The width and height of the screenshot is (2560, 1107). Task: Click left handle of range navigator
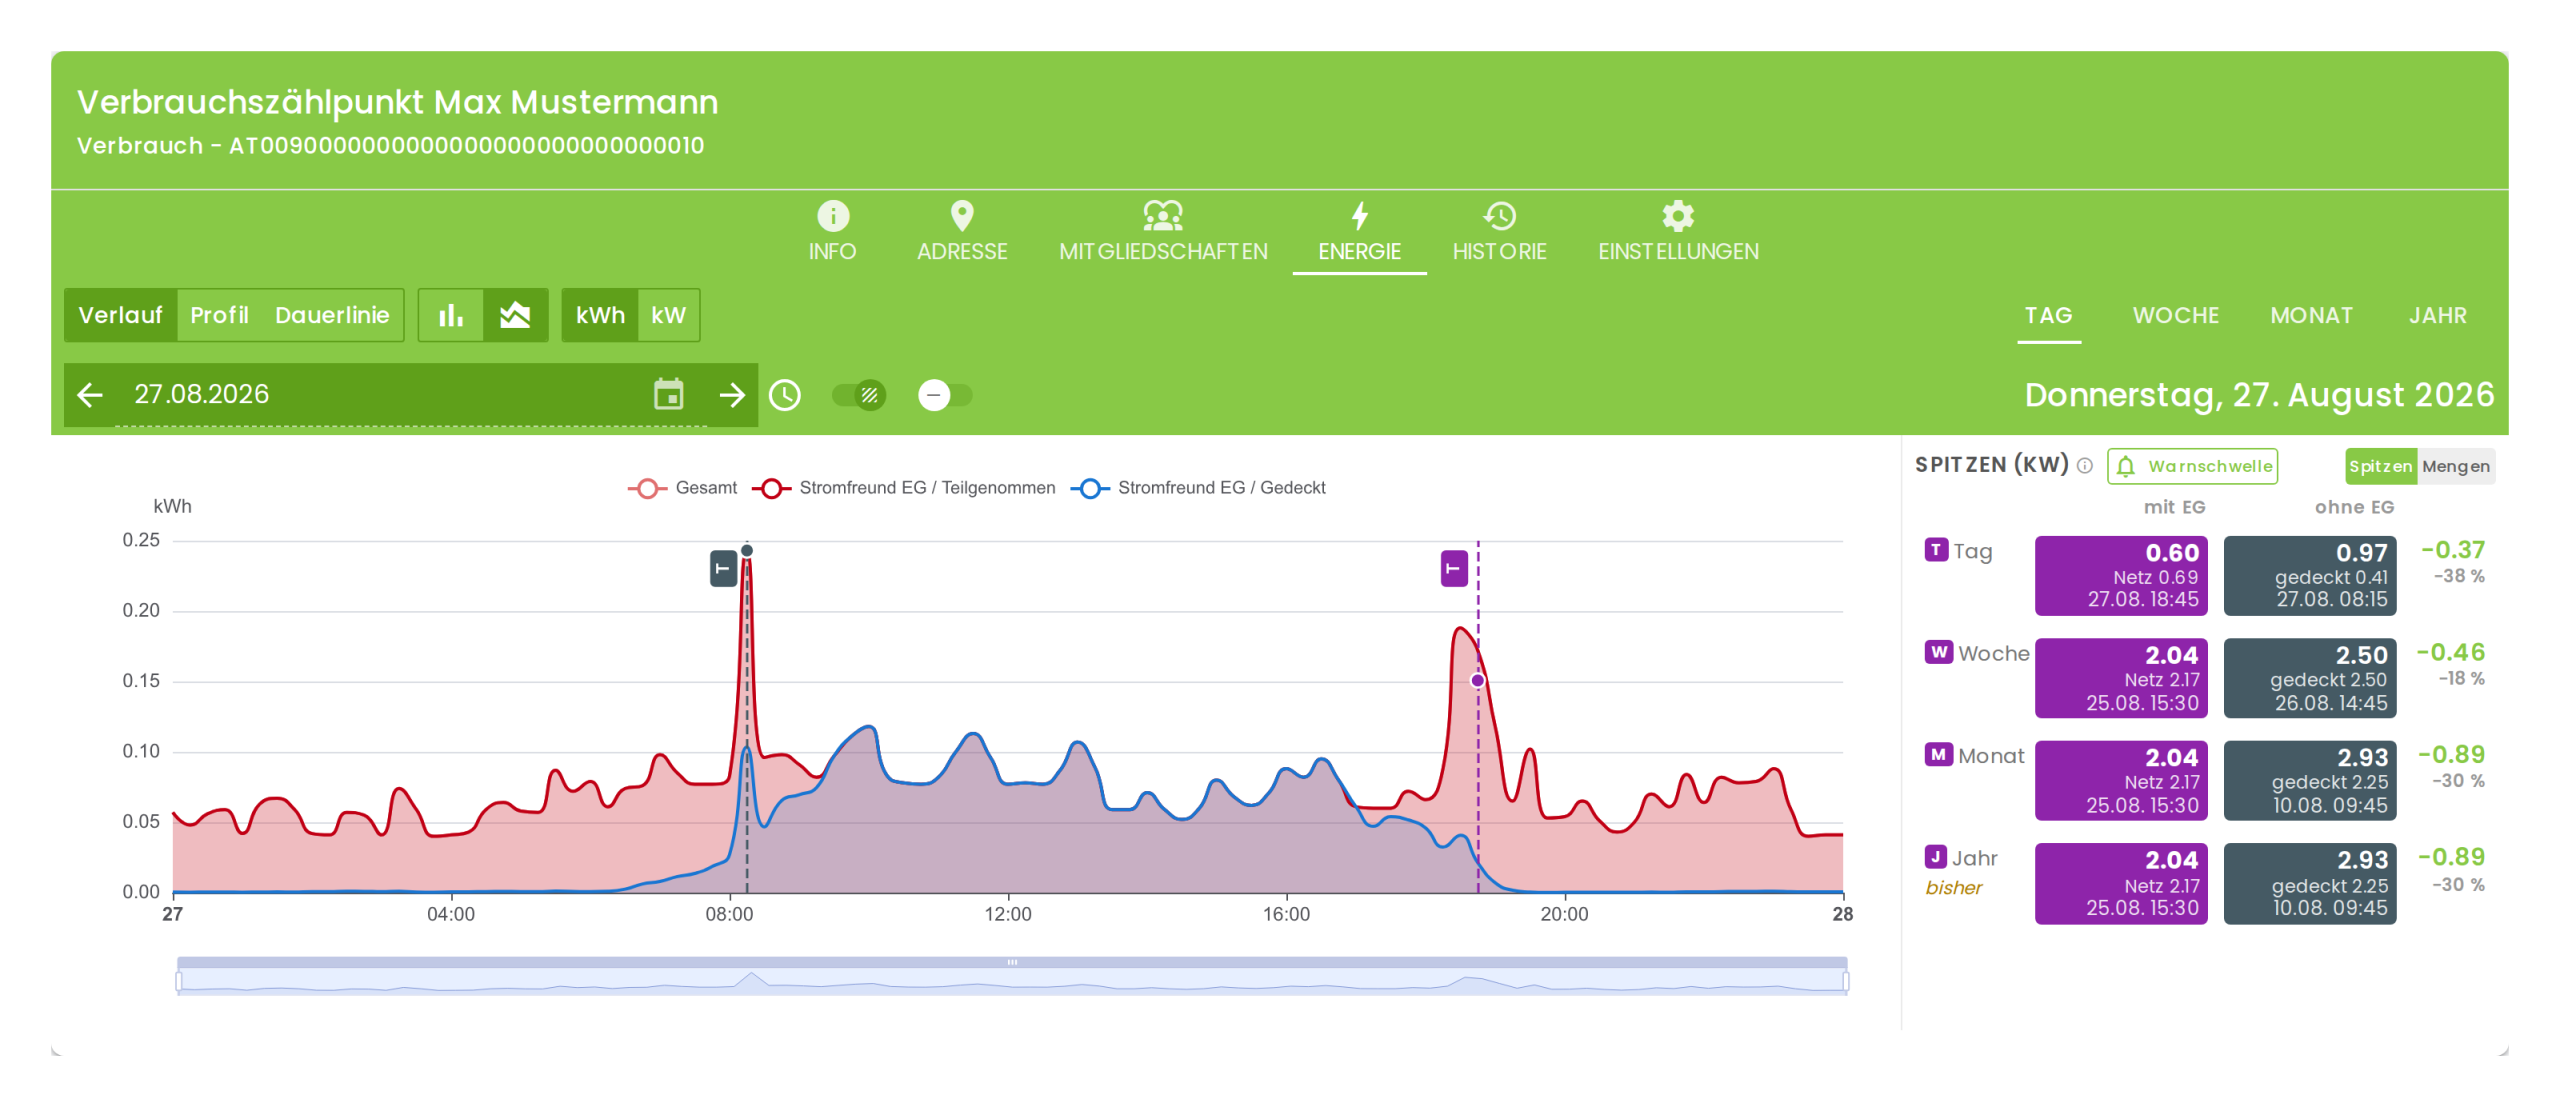click(x=179, y=982)
